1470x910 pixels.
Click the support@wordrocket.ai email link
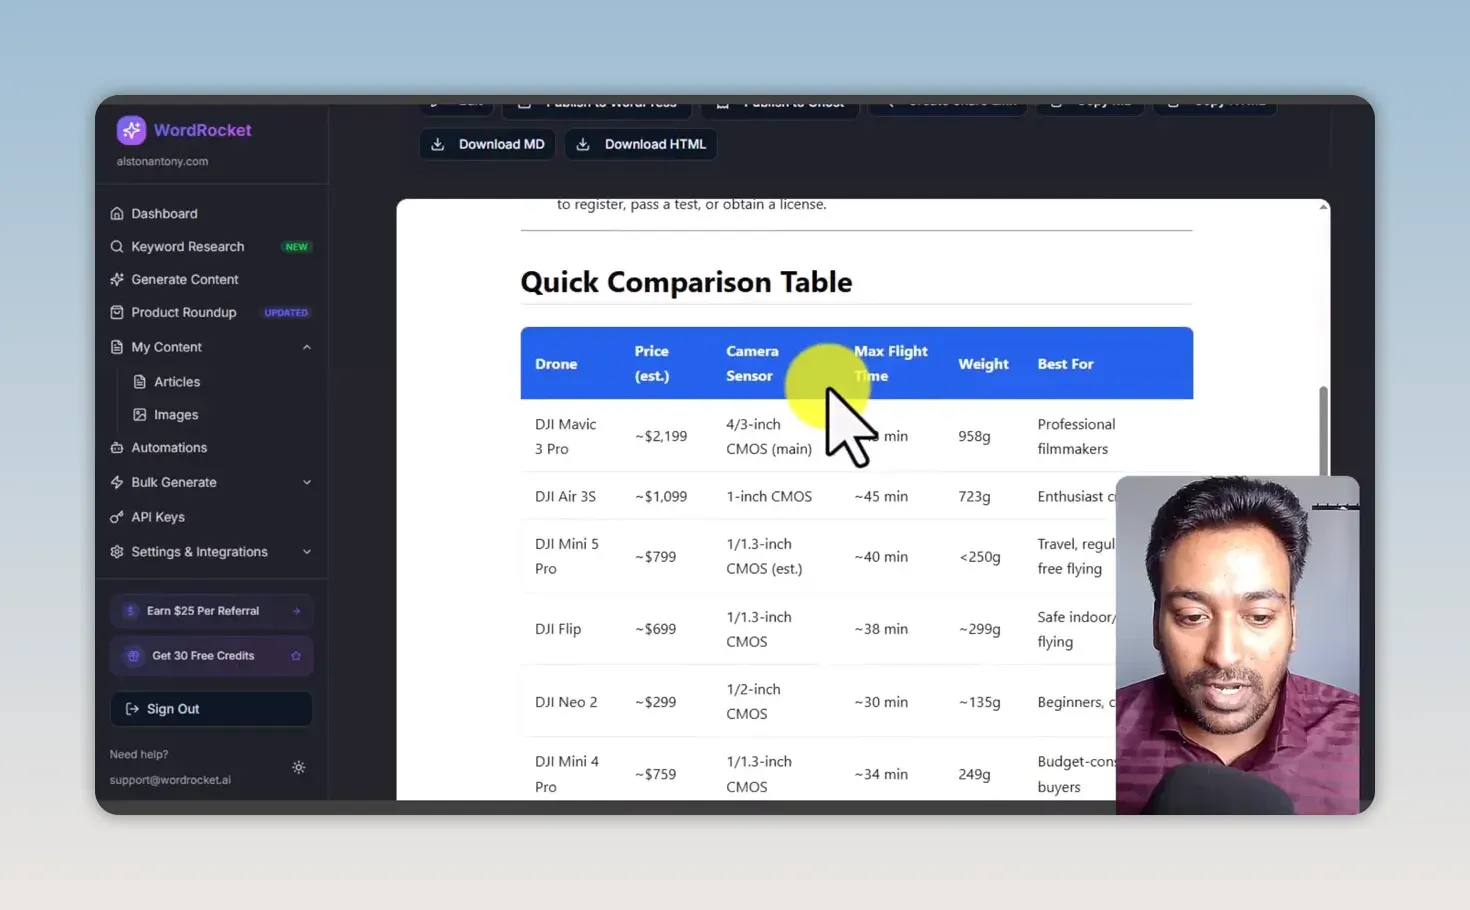(170, 780)
